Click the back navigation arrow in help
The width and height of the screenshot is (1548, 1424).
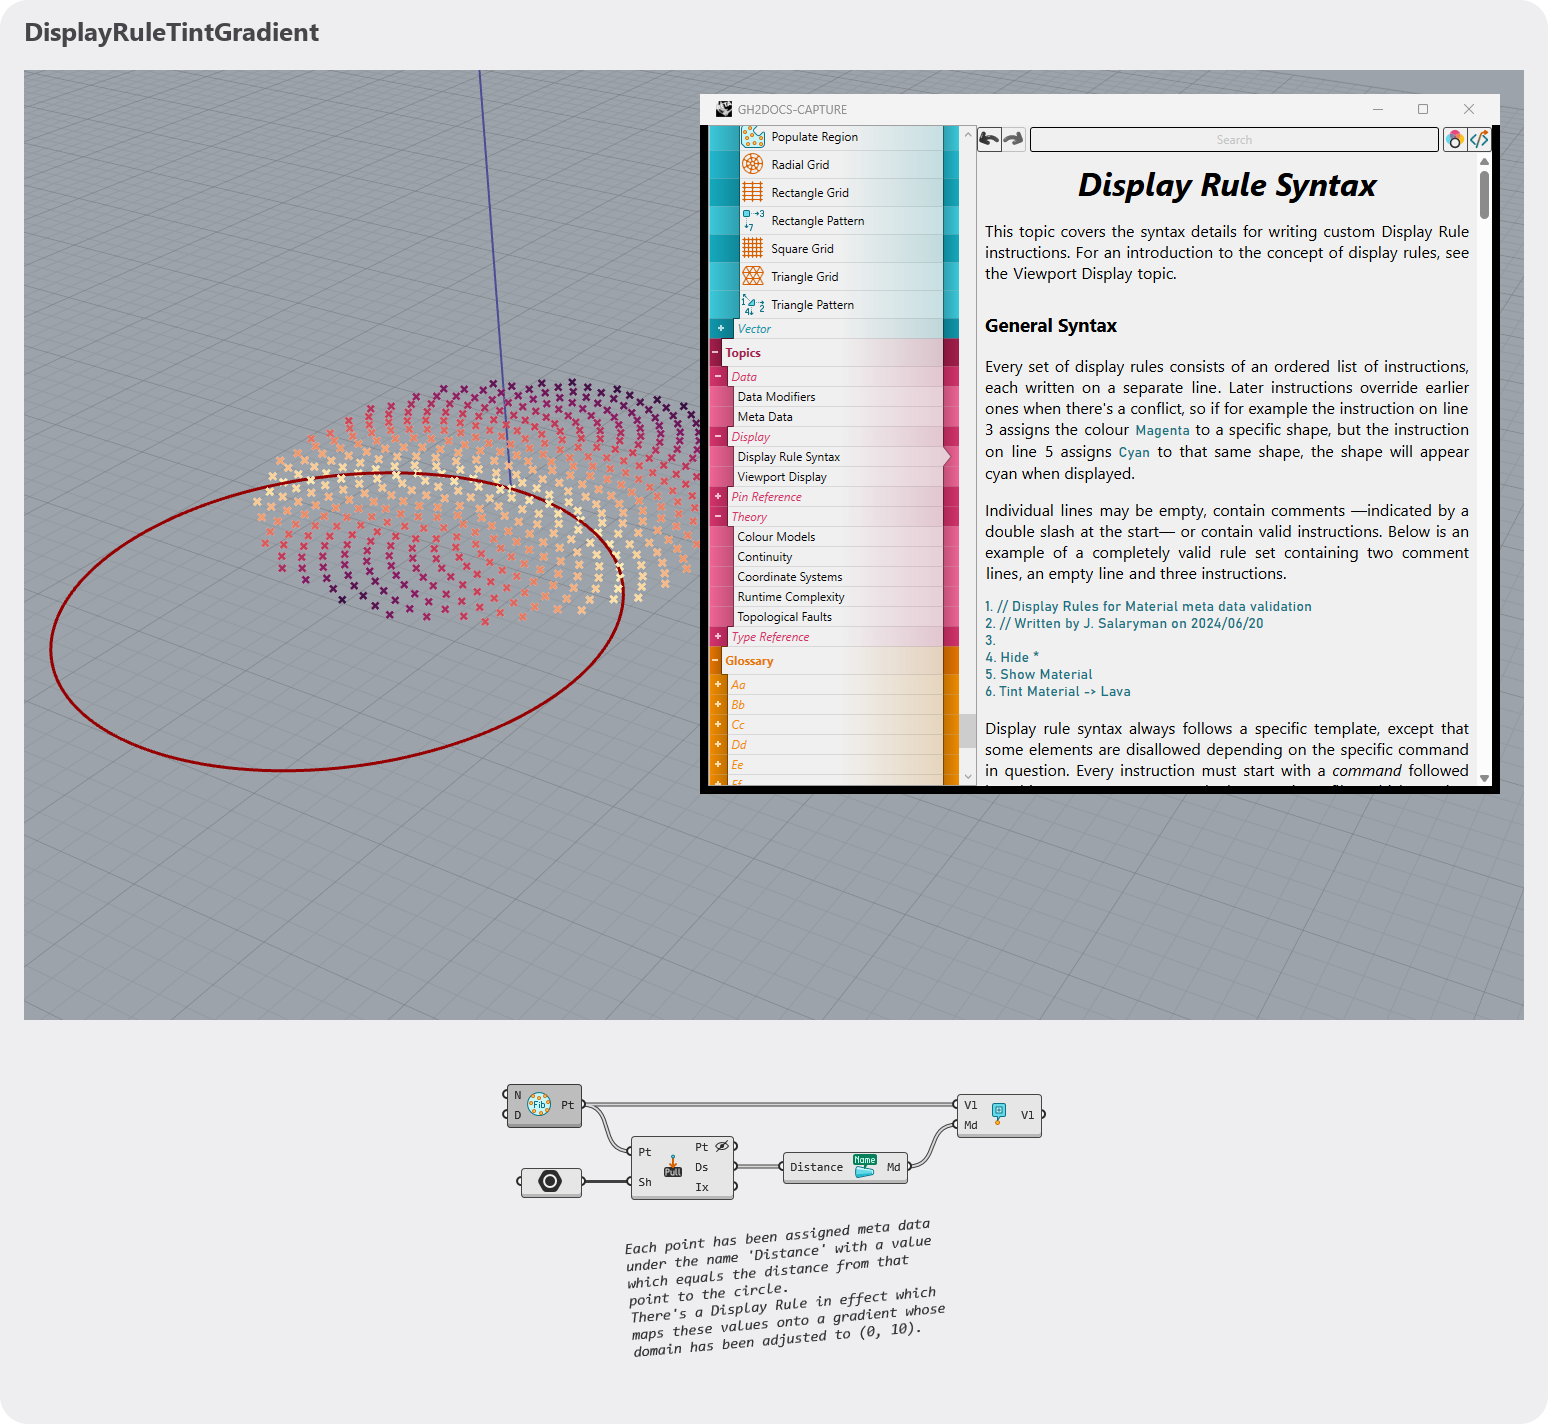coord(989,139)
